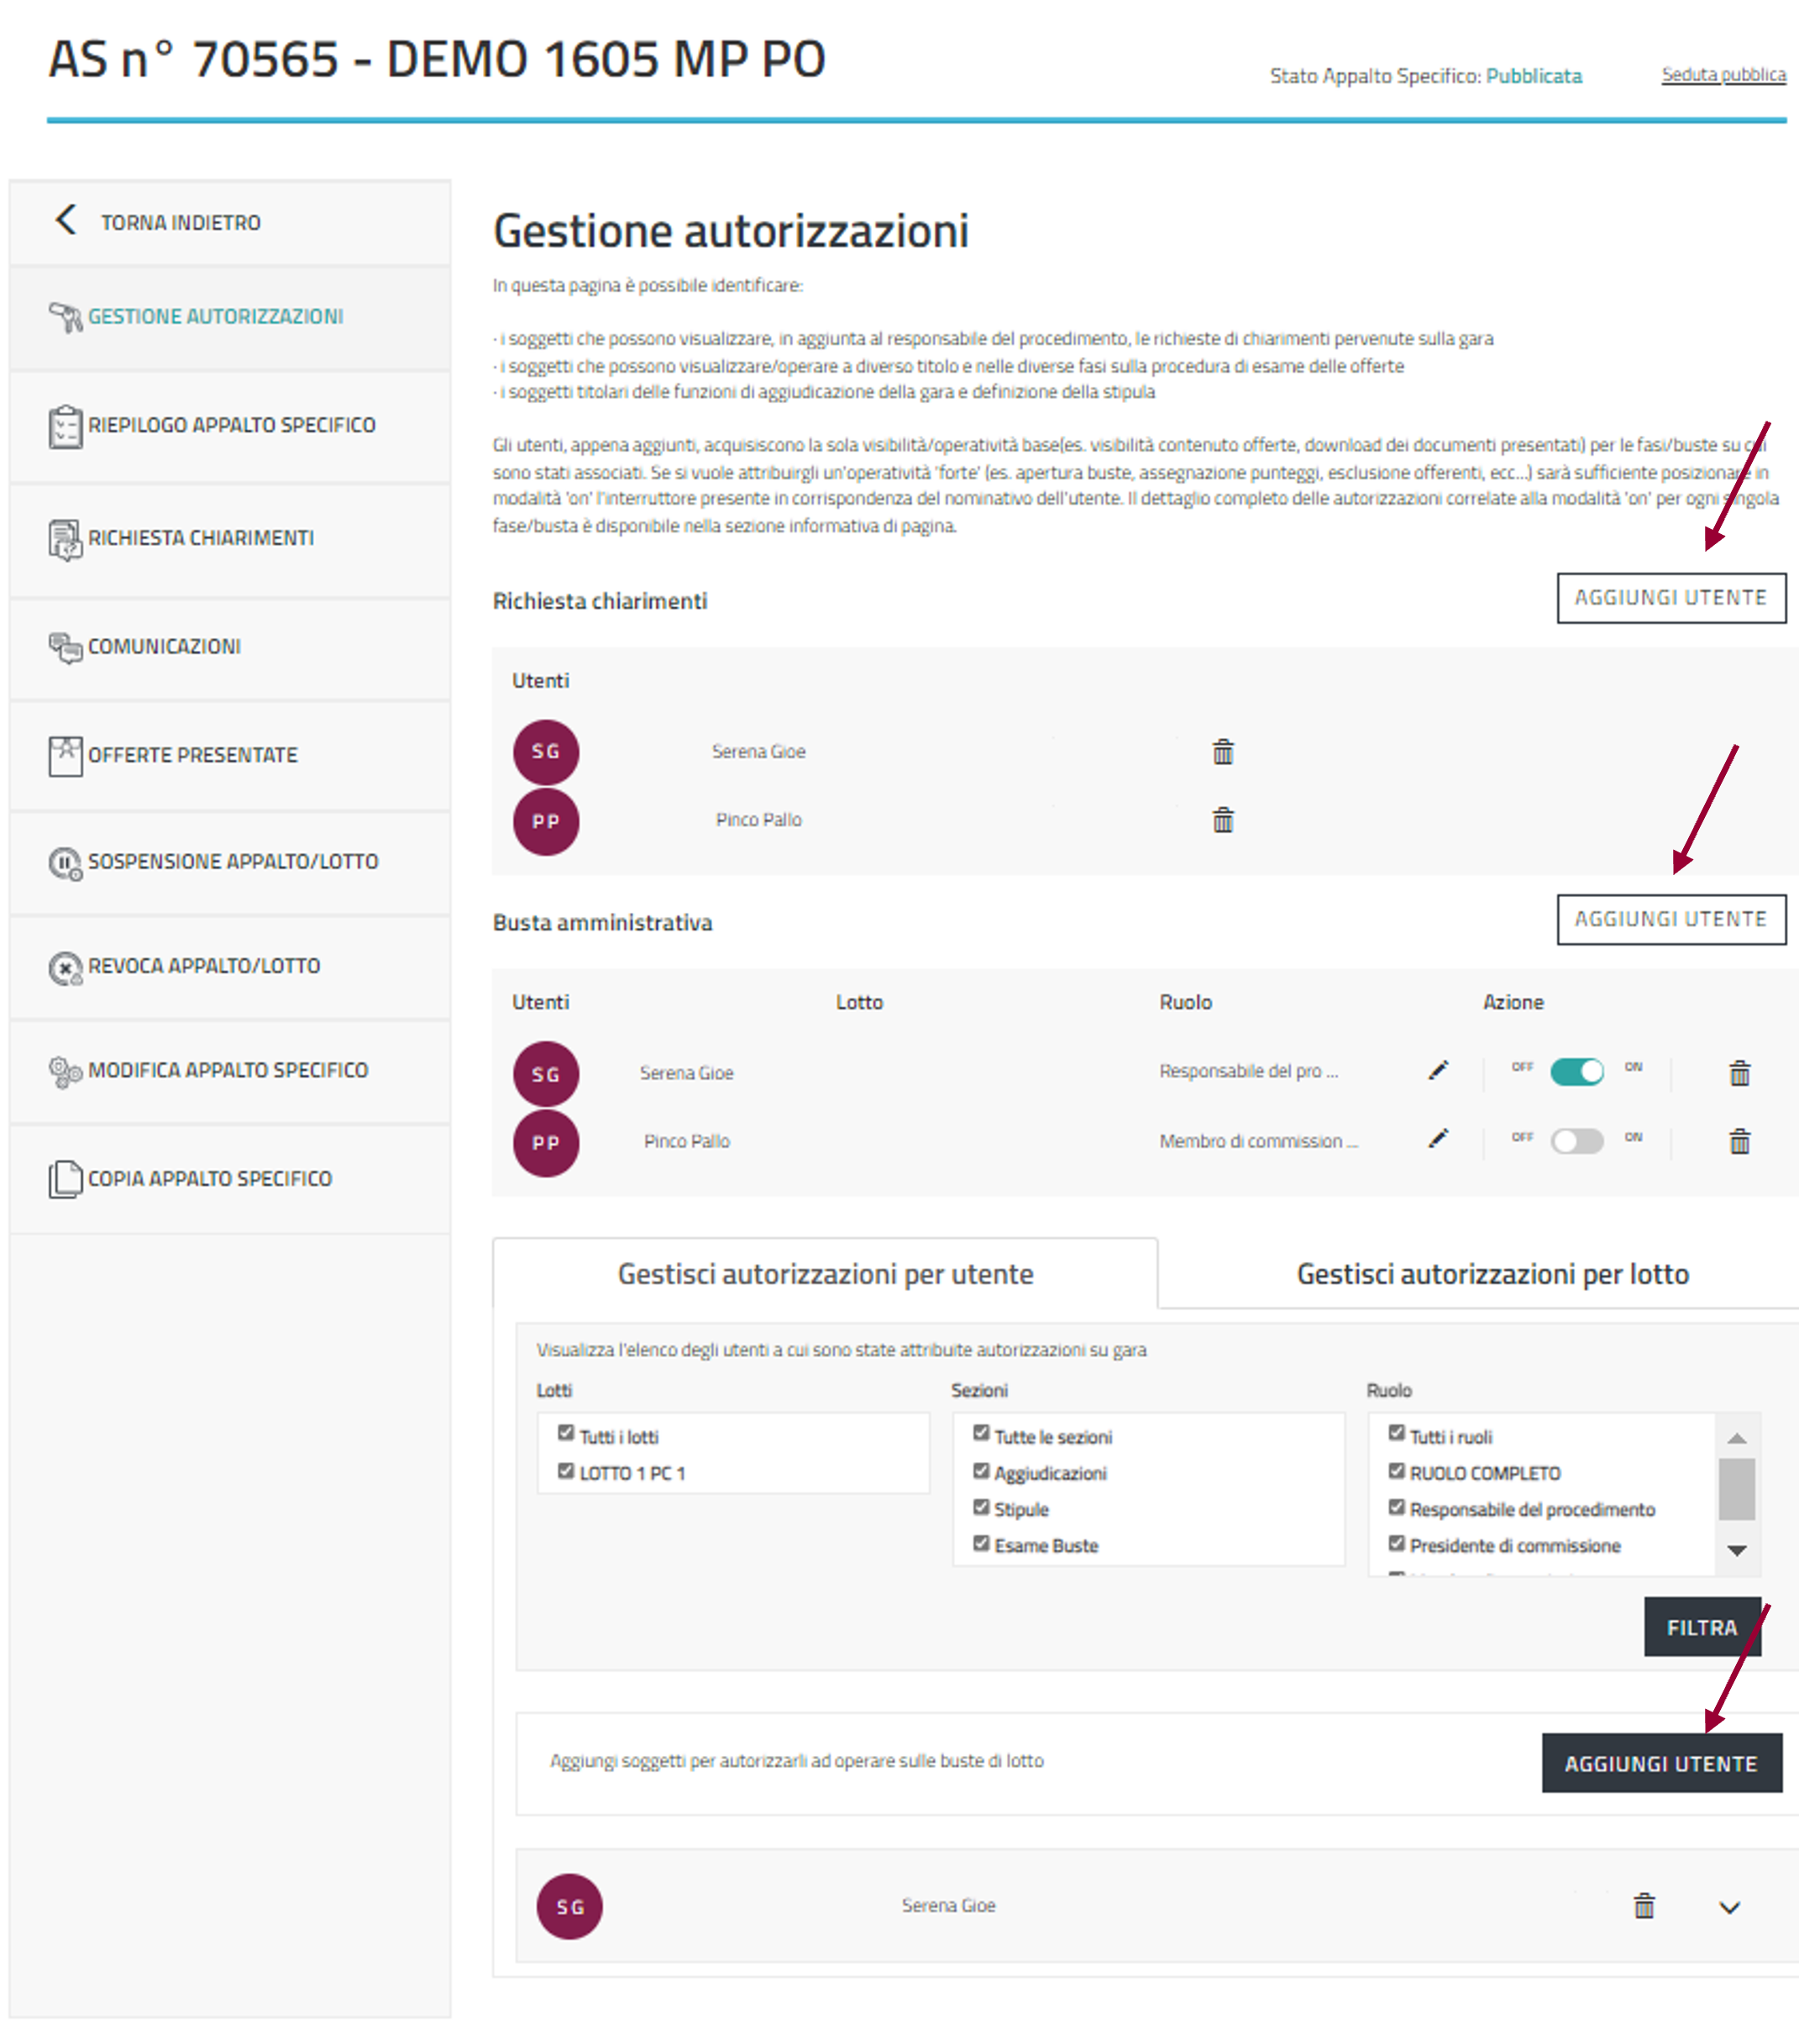Image resolution: width=1799 pixels, height=2044 pixels.
Task: Enable Pinco Pallo's authorization switch
Action: 1576,1141
